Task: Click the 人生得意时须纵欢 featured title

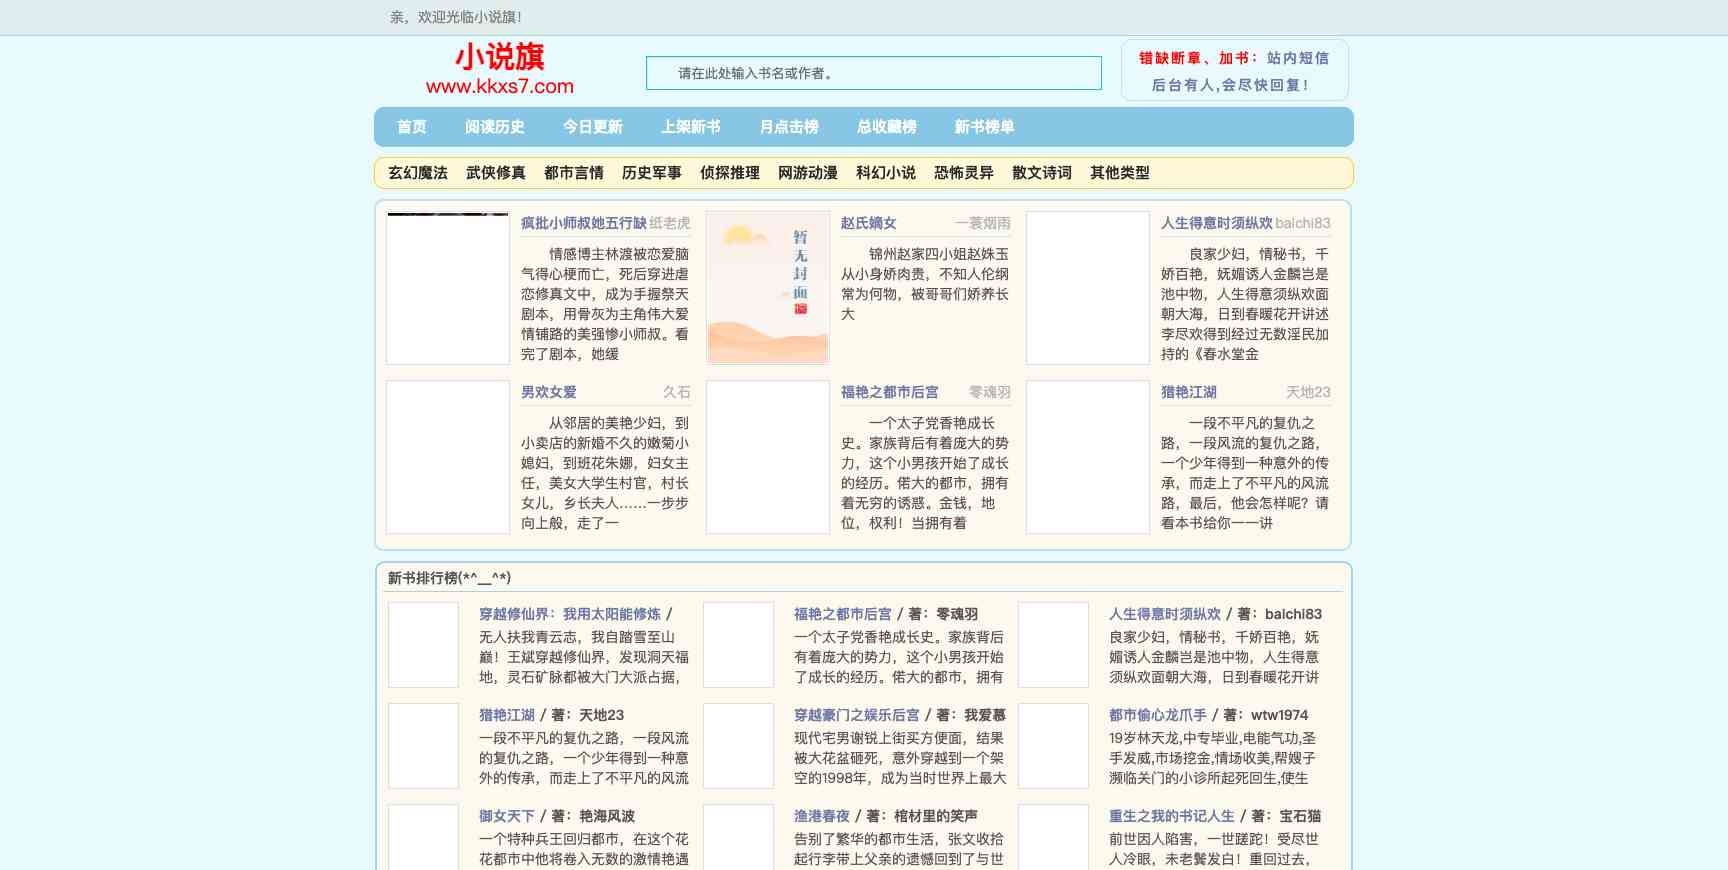Action: pyautogui.click(x=1216, y=223)
